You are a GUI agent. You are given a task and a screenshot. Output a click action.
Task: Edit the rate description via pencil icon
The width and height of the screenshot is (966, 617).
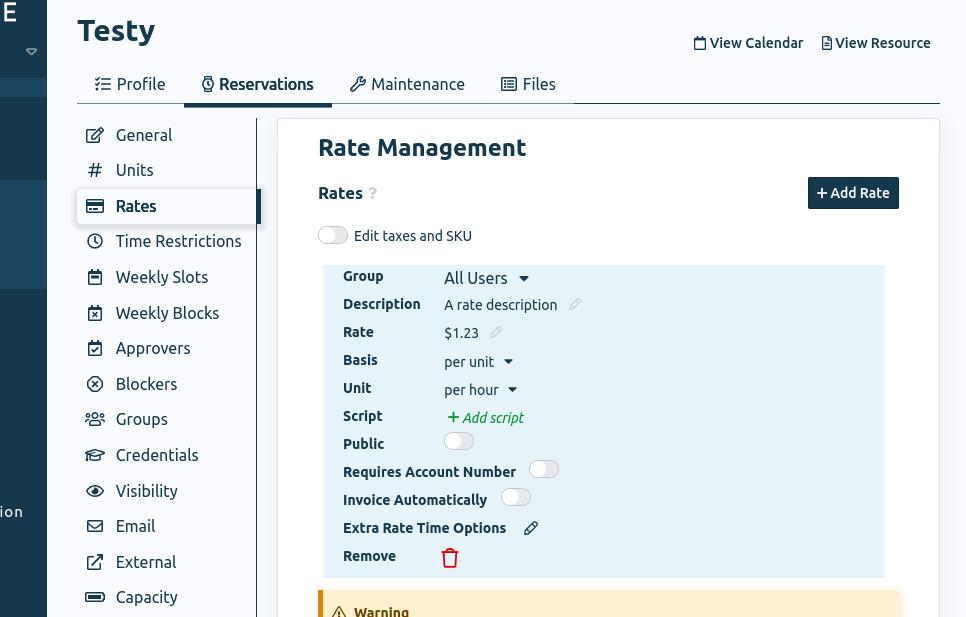575,305
